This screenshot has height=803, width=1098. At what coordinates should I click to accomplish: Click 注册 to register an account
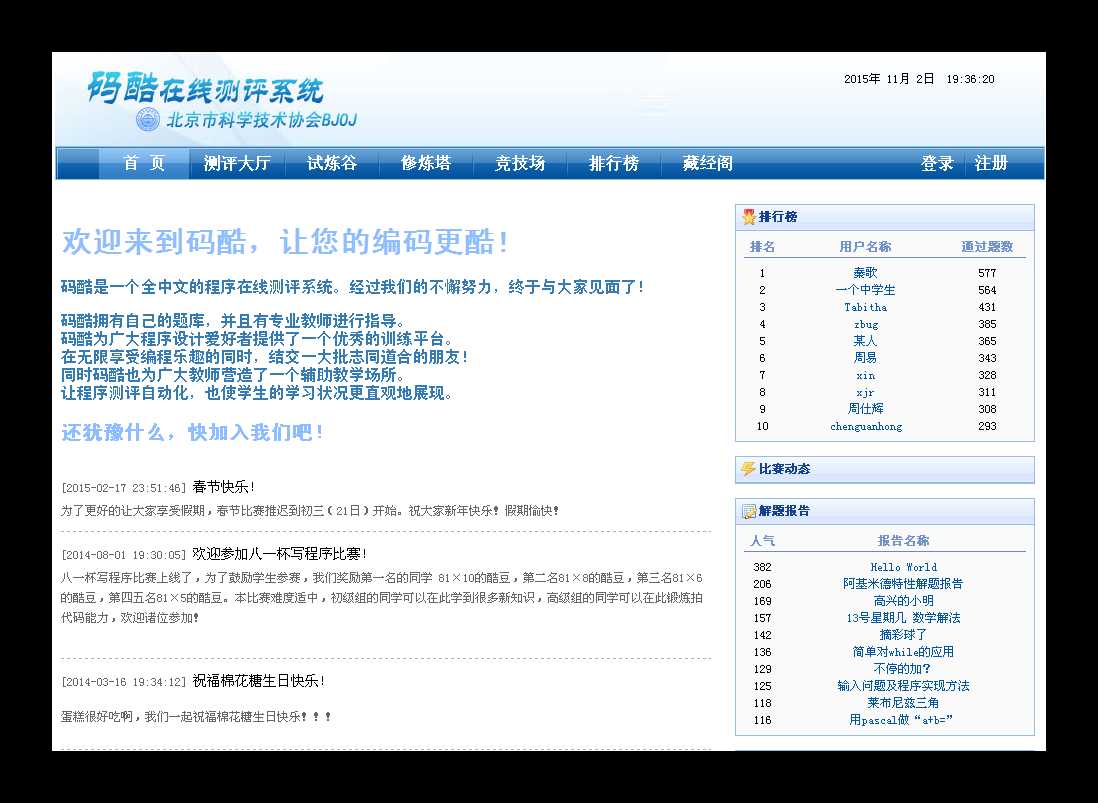pos(991,163)
